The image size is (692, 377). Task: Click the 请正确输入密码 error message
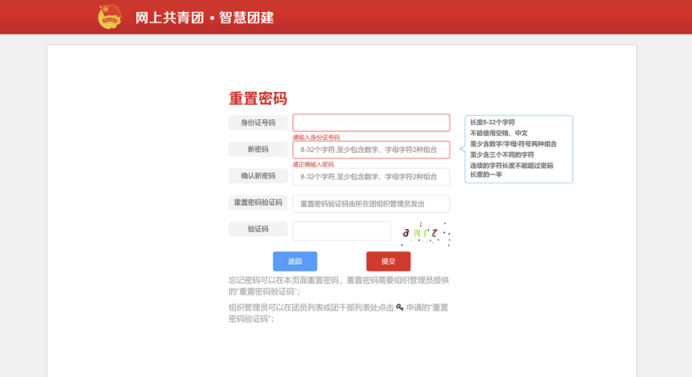pos(313,164)
